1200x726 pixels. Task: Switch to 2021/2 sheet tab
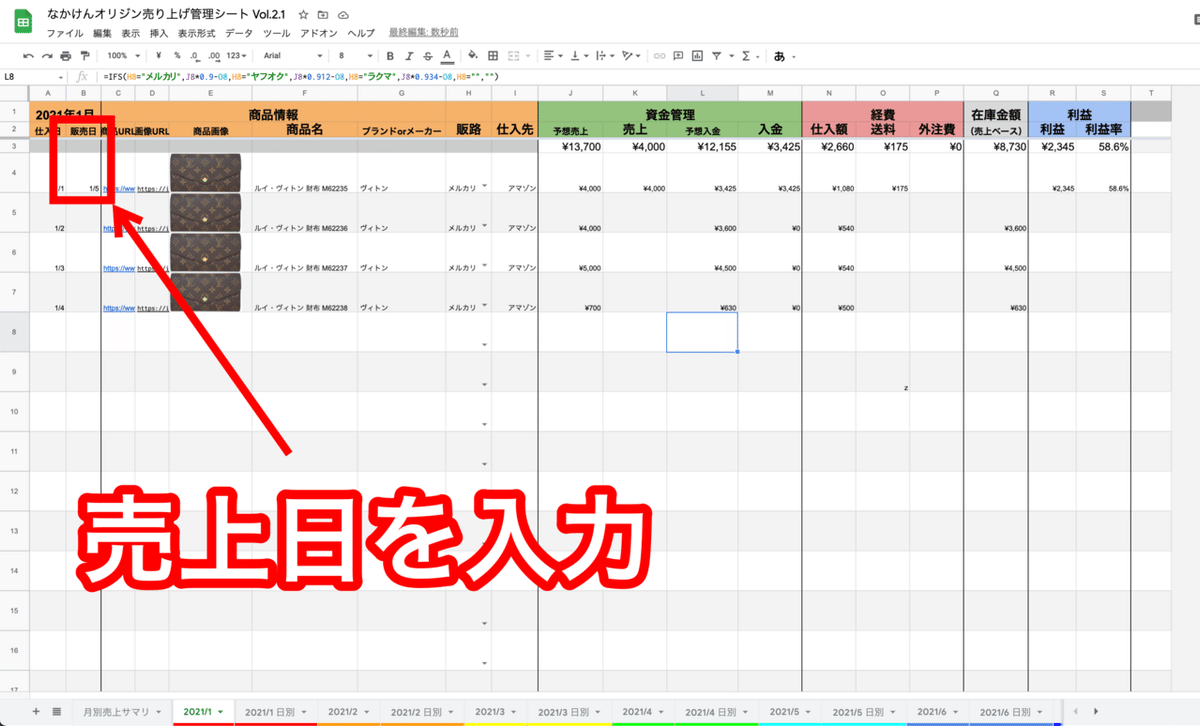click(x=348, y=711)
